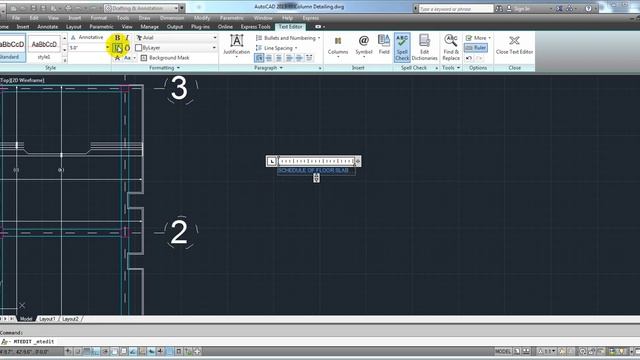Switch to the Express Tools ribbon tab
Viewport: 640px width, 360px height.
pyautogui.click(x=256, y=27)
